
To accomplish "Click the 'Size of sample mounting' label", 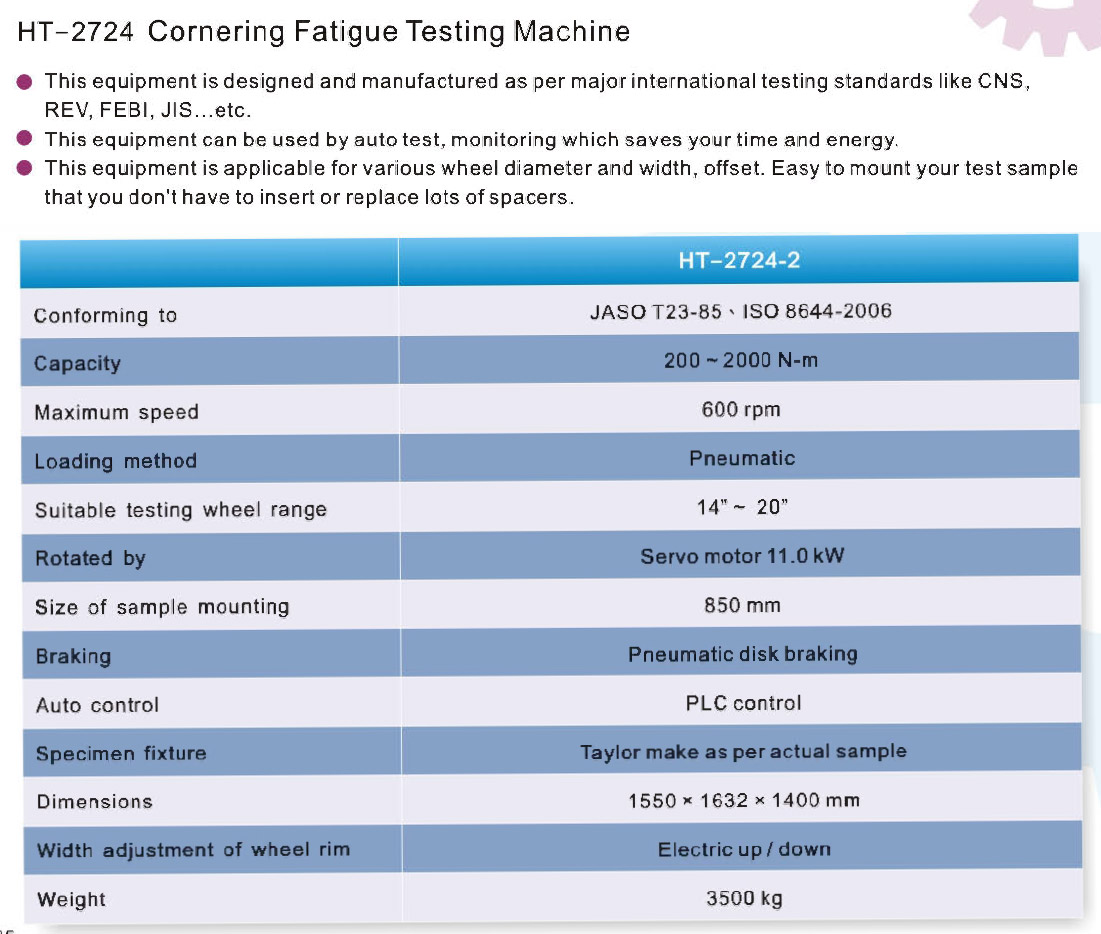I will (x=162, y=607).
